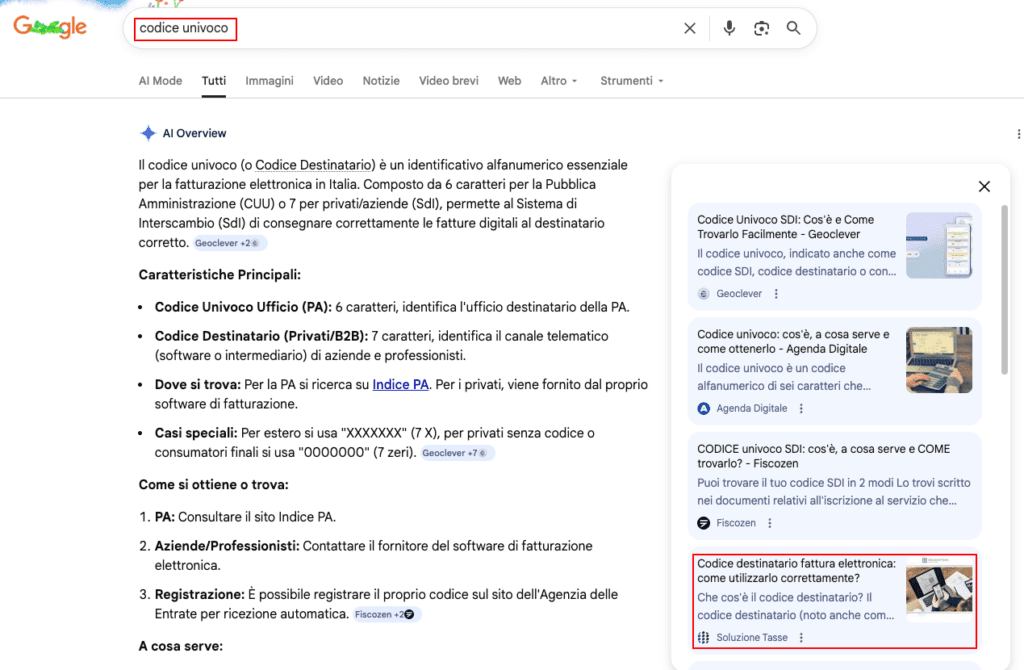The height and width of the screenshot is (670, 1024).
Task: Click the Fiscozen source icon
Action: click(702, 522)
